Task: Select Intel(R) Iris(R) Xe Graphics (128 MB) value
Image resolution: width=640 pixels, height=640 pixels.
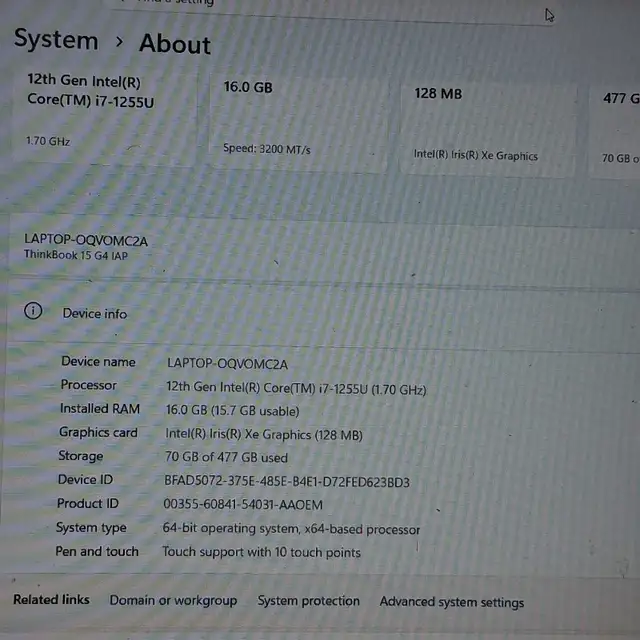Action: point(264,434)
